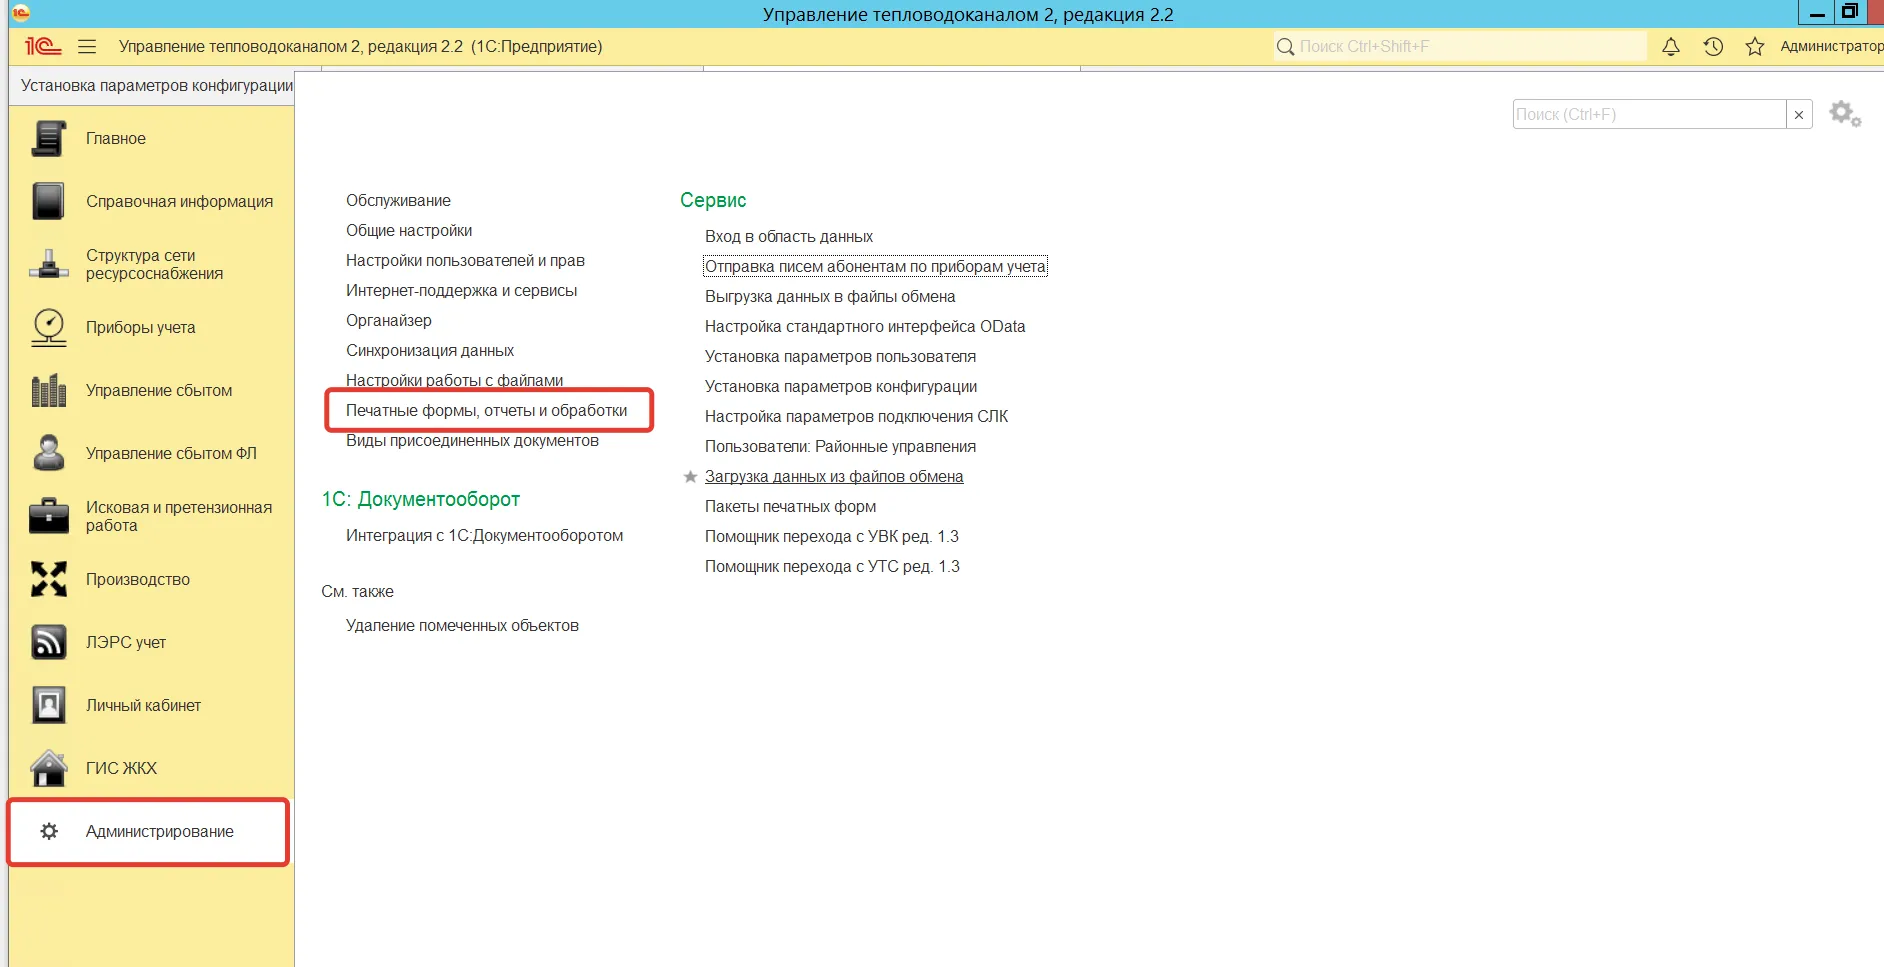
Task: Open favorites star icon in top bar
Action: [1755, 46]
